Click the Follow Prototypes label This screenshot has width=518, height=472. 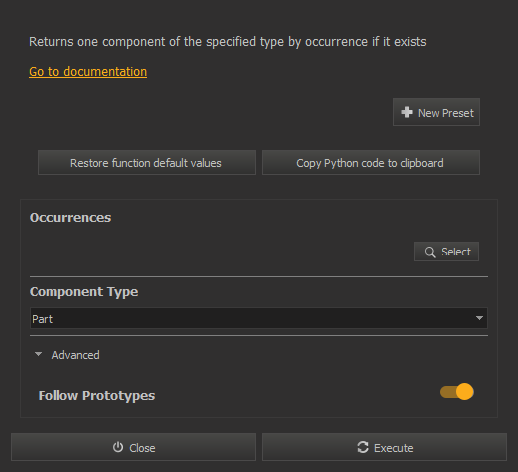(x=97, y=396)
